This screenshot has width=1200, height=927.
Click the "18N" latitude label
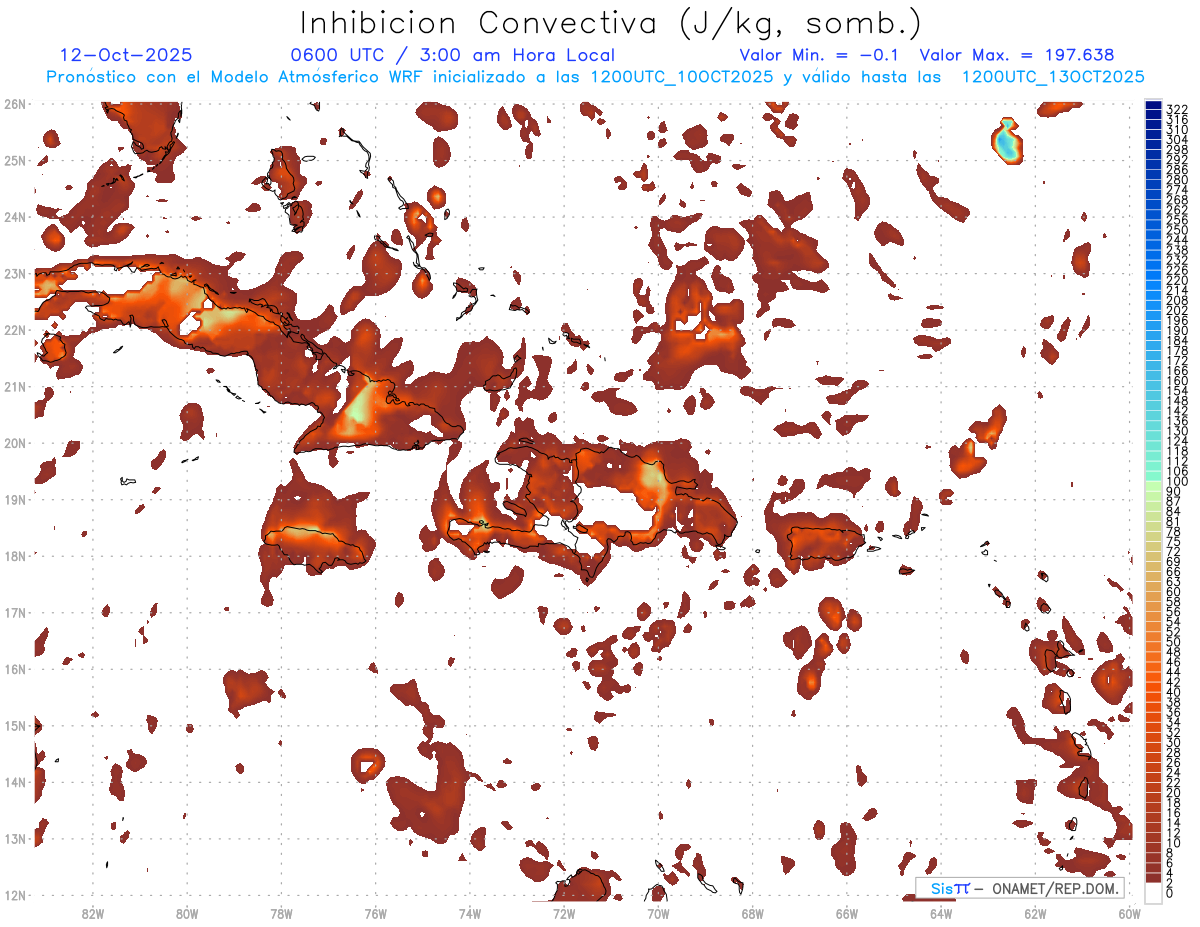click(15, 556)
